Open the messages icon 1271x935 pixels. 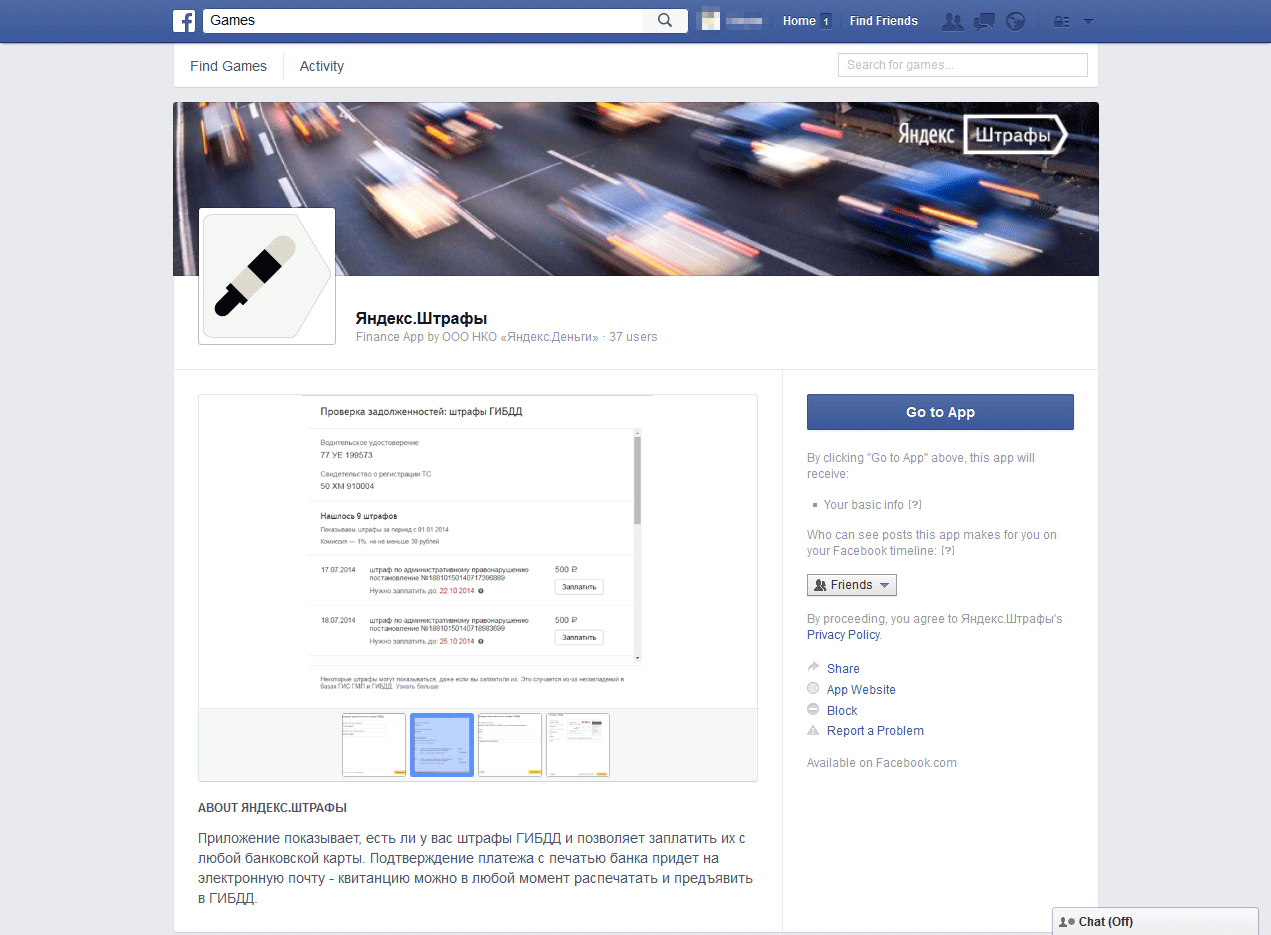(x=985, y=21)
